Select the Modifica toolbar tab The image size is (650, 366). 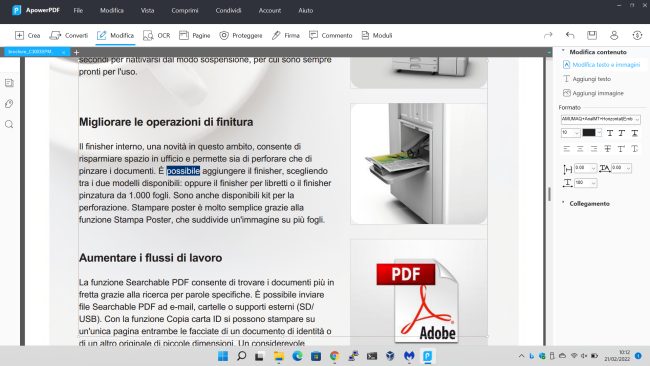(x=115, y=35)
